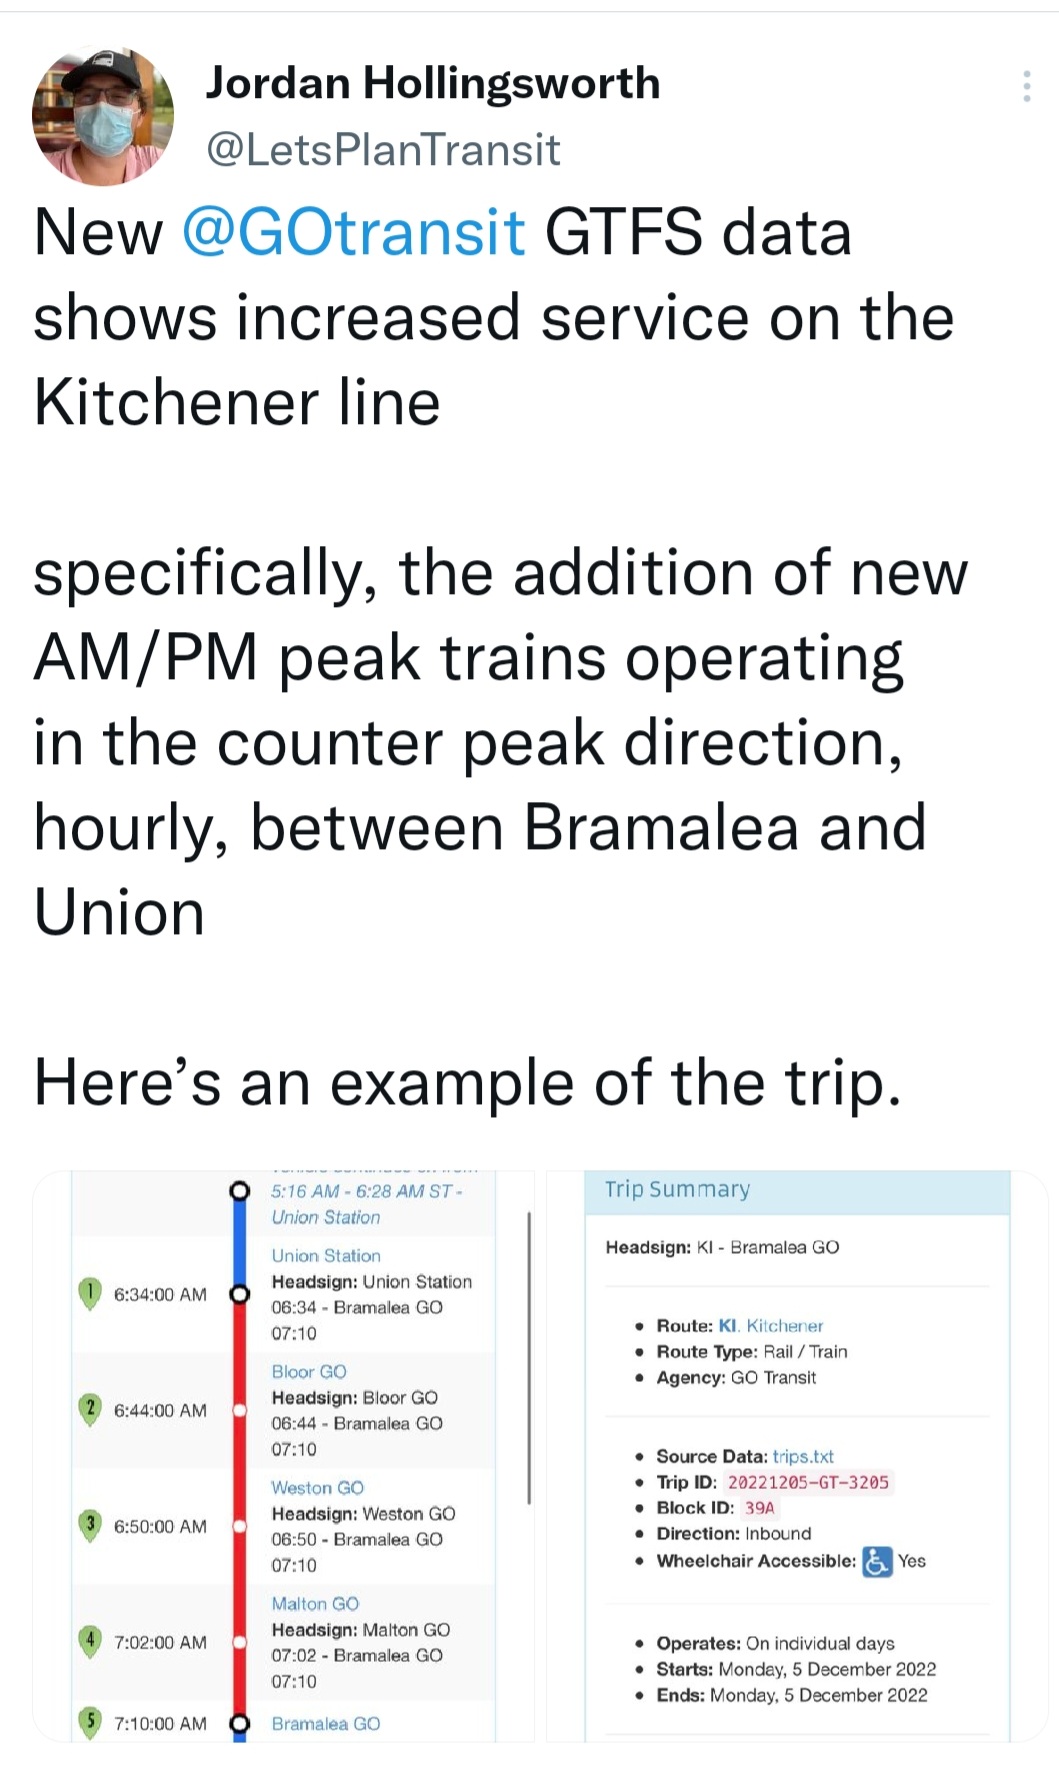Select the green stop 4 pin
Image resolution: width=1059 pixels, height=1771 pixels.
(90, 1640)
